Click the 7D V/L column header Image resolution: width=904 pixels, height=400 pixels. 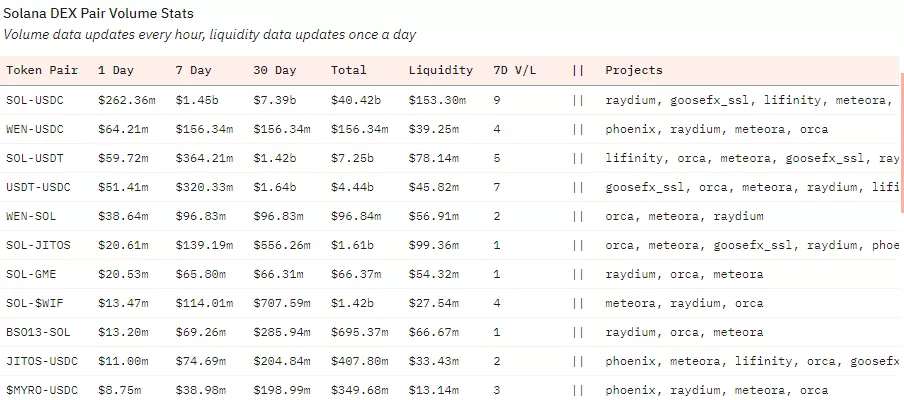[515, 70]
